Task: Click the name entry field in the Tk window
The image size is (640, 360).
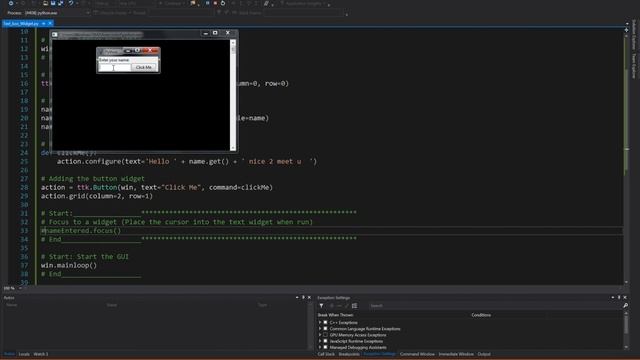Action: (115, 68)
